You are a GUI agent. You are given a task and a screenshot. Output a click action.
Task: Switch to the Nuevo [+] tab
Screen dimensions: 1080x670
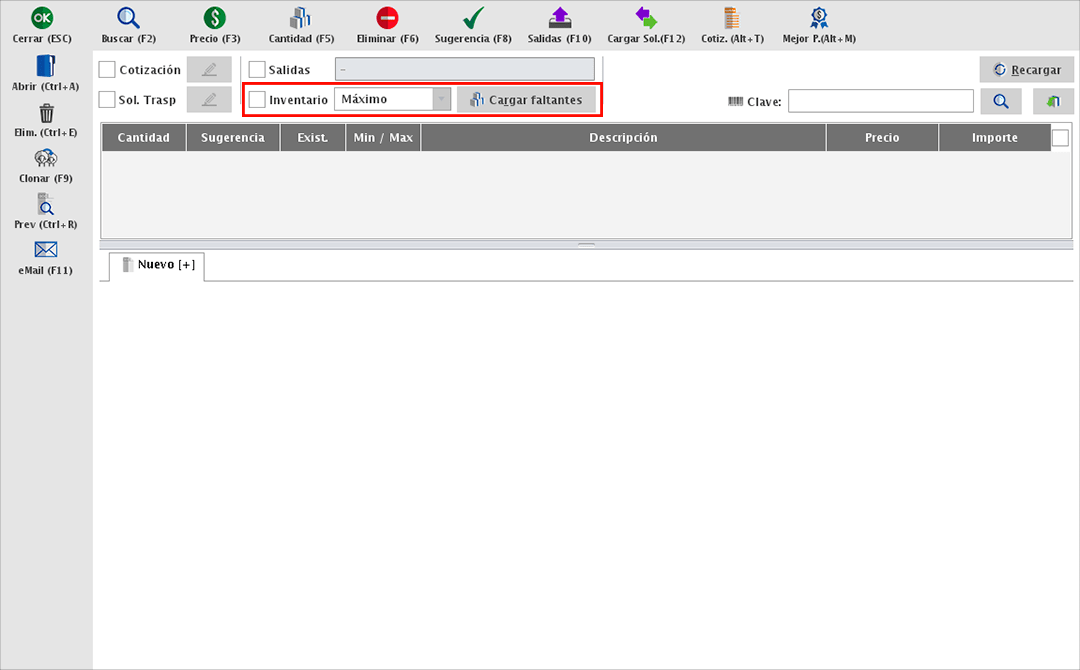pos(157,265)
